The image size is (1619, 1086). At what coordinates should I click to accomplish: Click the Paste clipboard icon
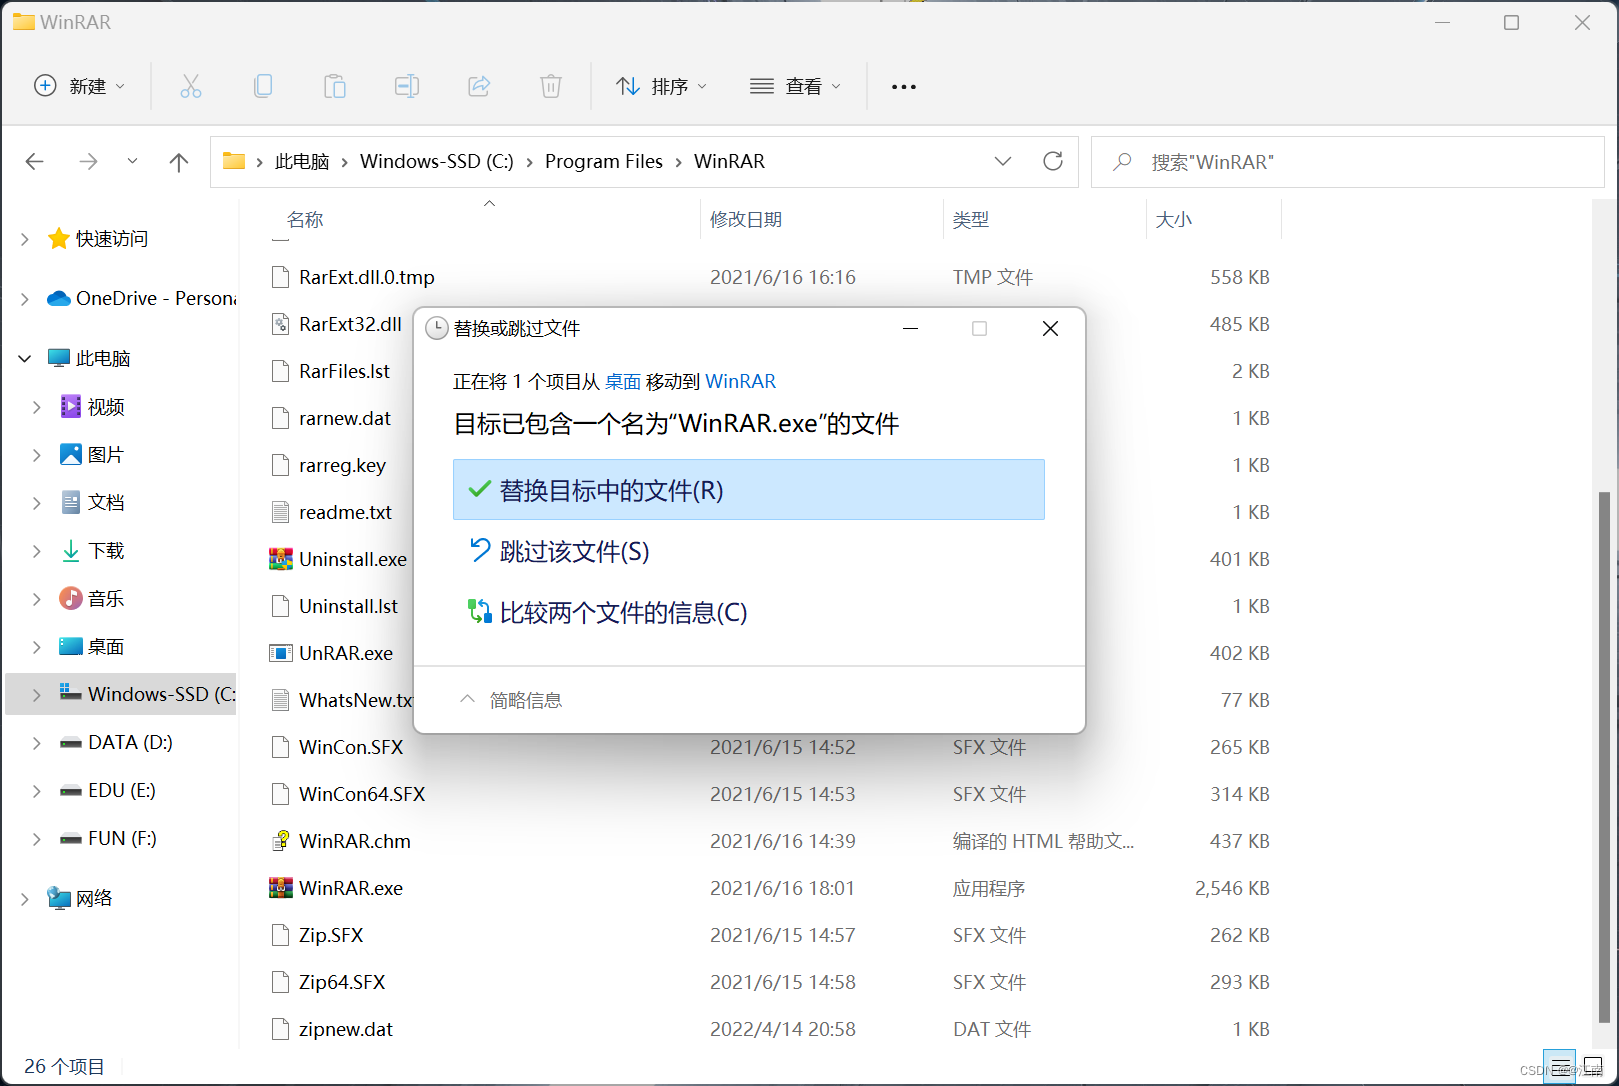click(x=335, y=86)
